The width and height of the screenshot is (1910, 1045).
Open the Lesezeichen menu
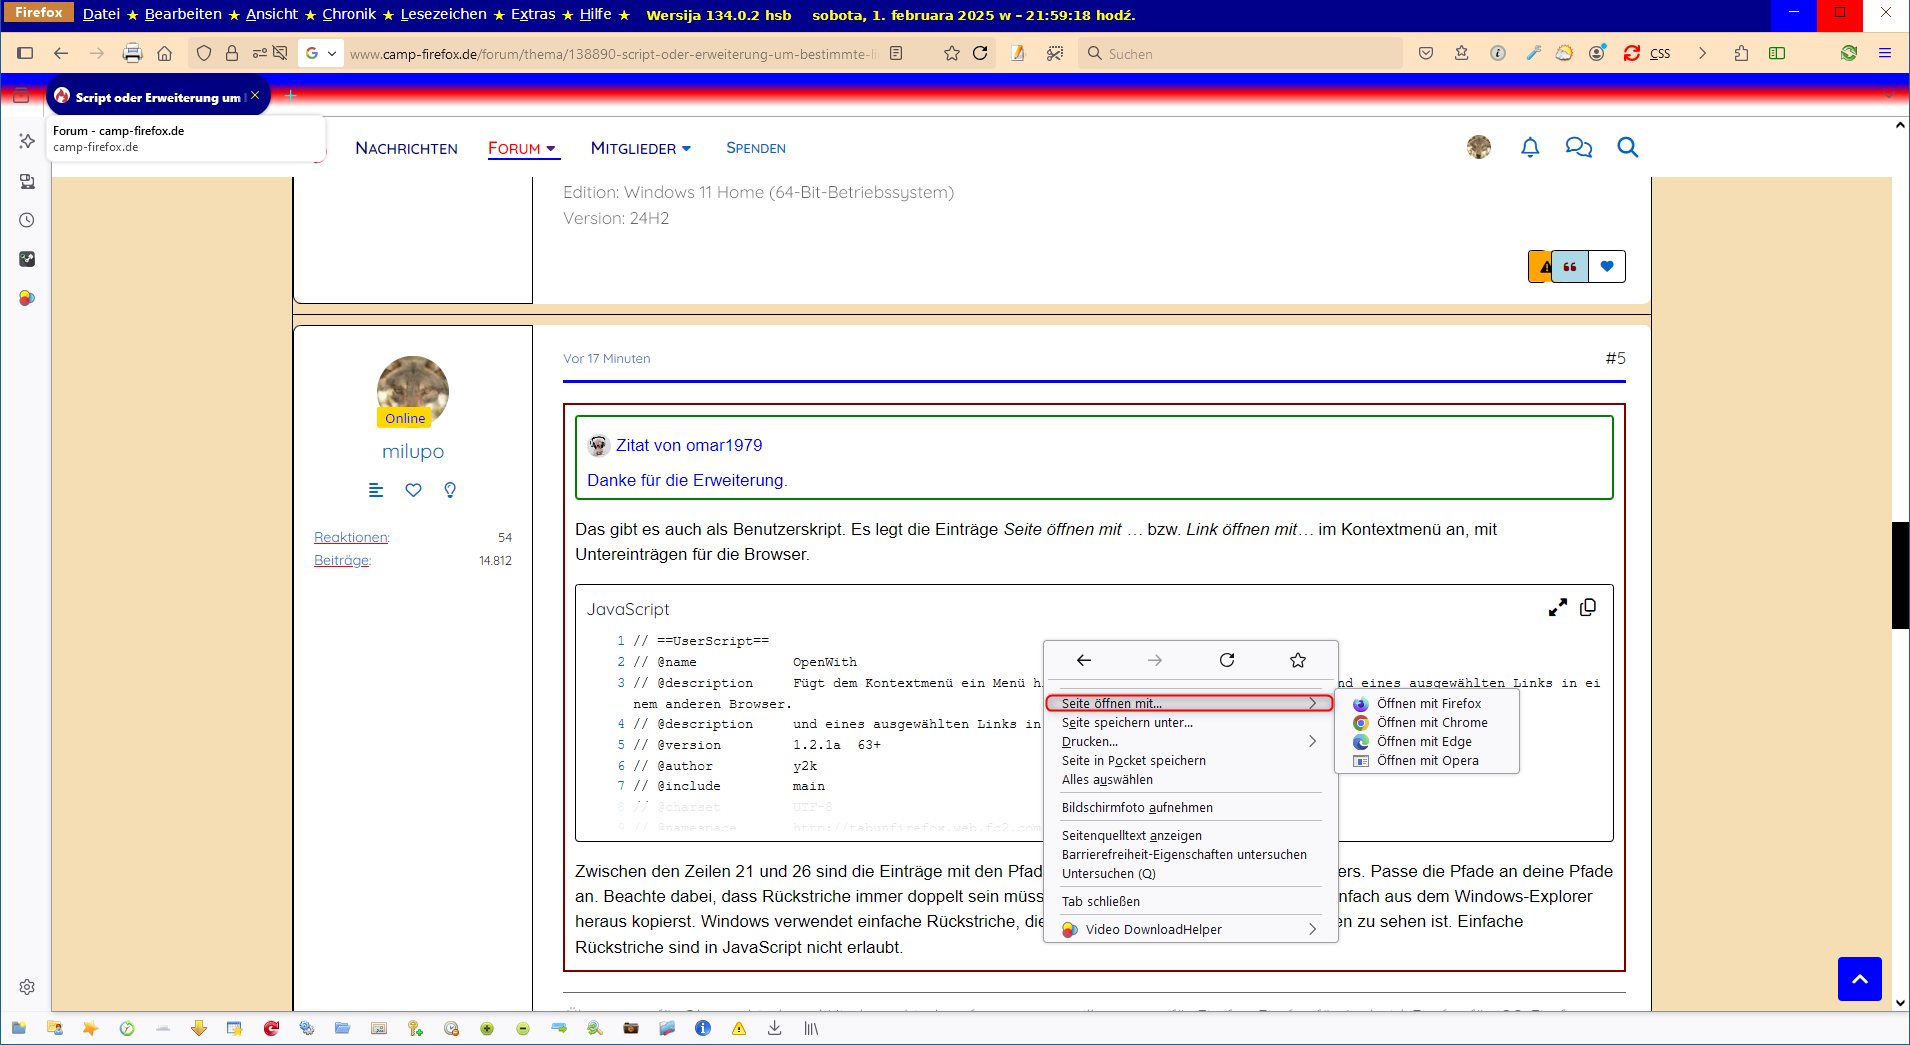pyautogui.click(x=443, y=14)
